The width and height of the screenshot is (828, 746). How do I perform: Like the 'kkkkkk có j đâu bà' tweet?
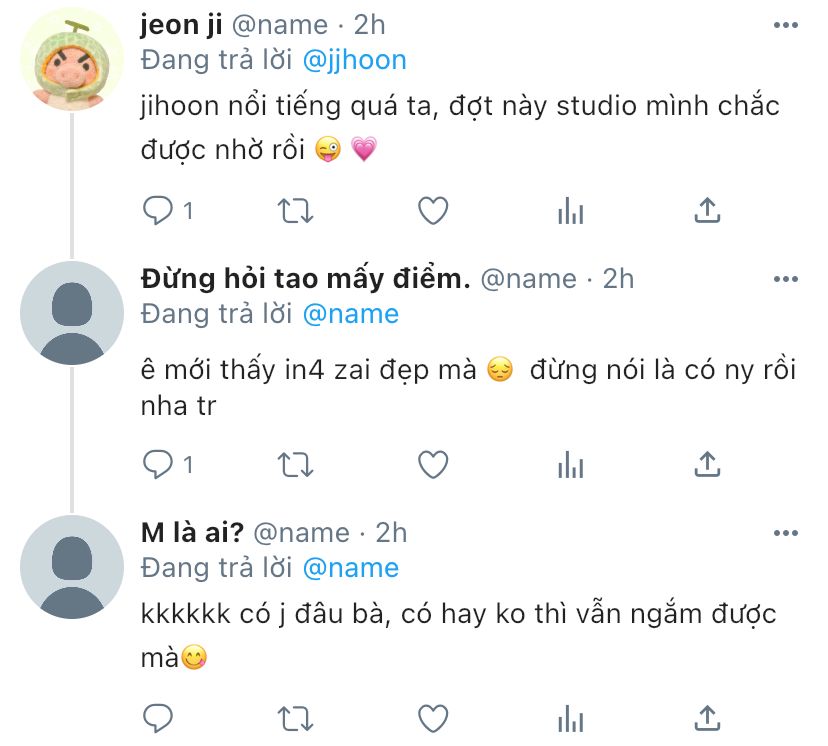[x=432, y=717]
